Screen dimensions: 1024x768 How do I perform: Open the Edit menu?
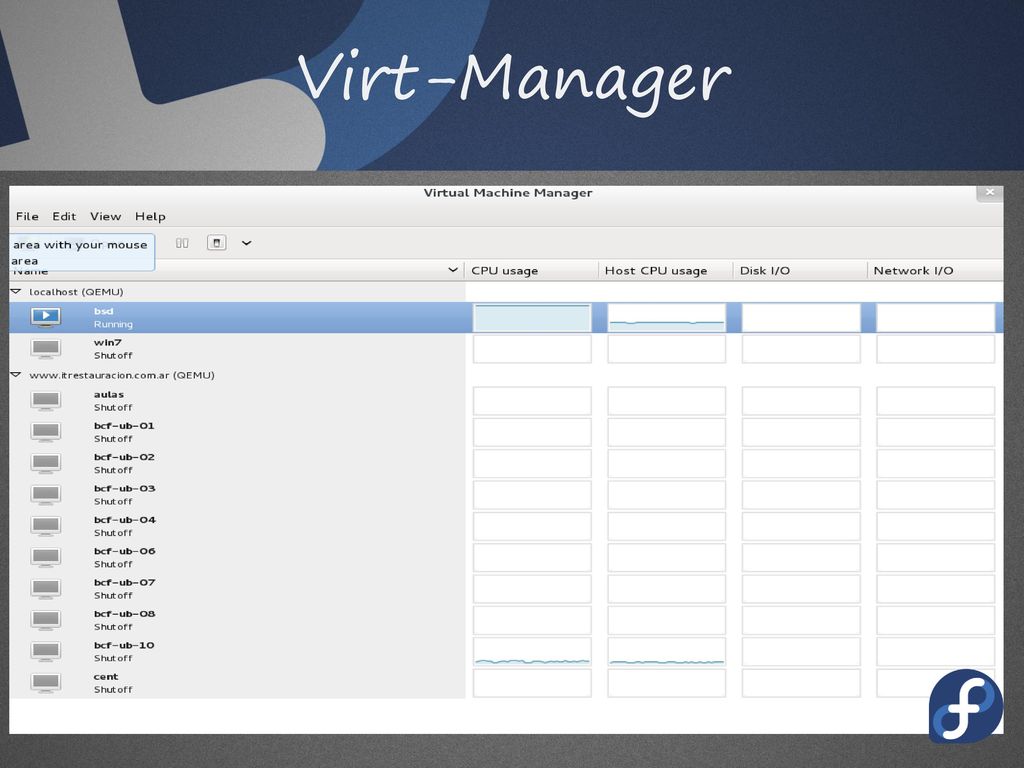64,216
